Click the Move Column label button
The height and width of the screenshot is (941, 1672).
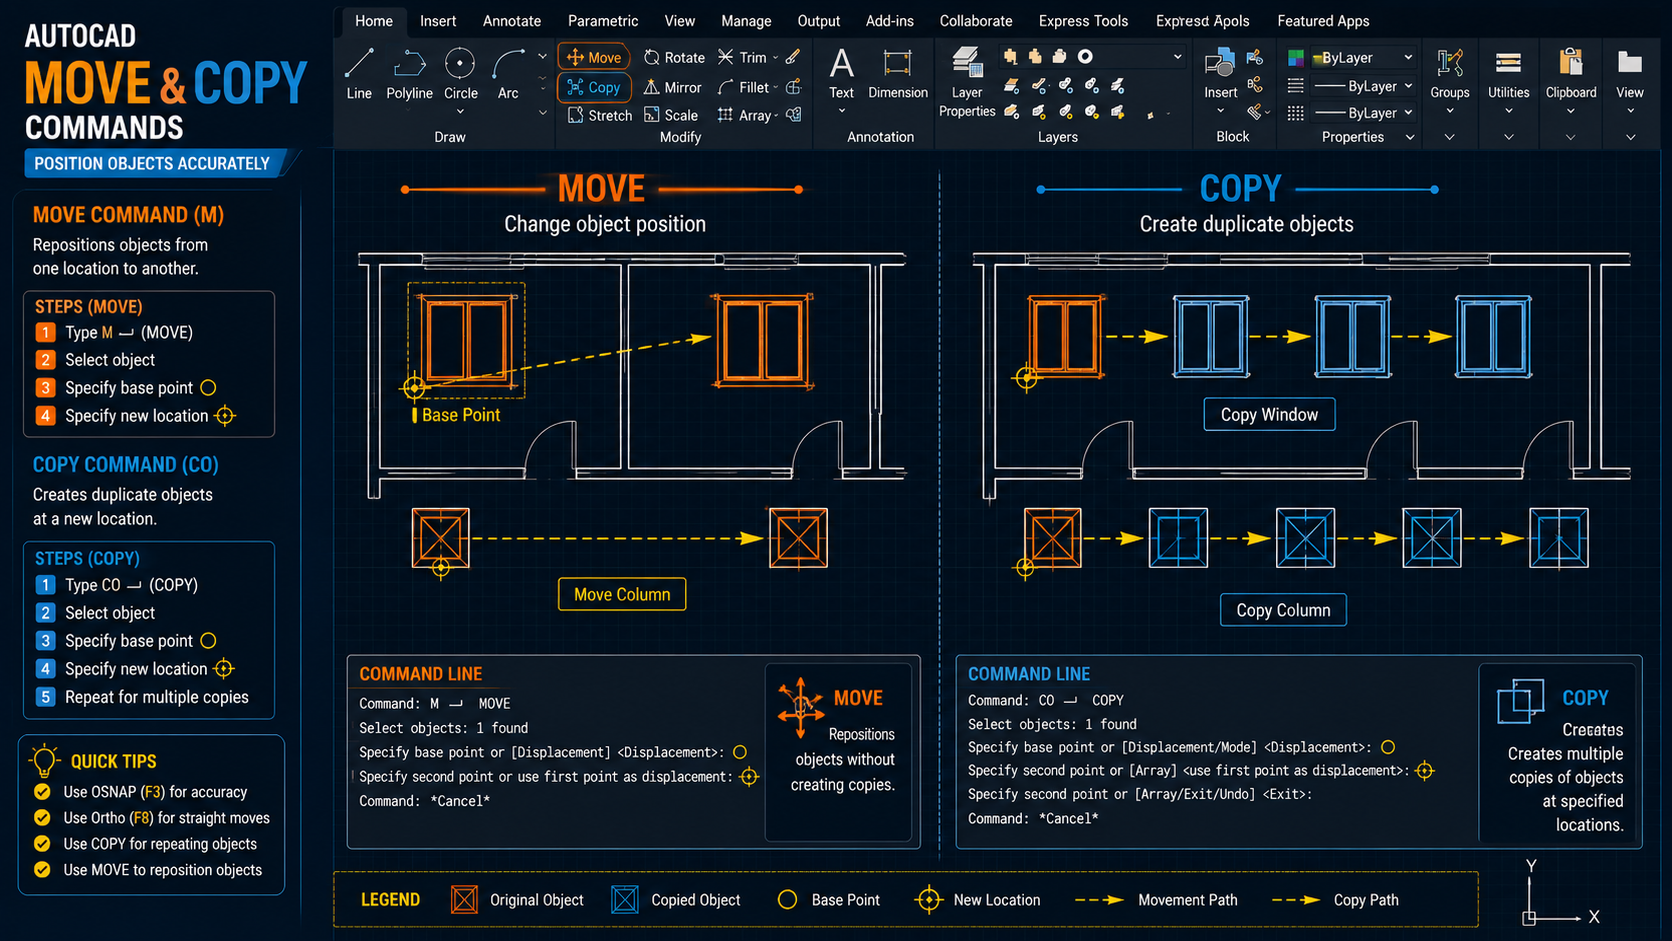(622, 594)
